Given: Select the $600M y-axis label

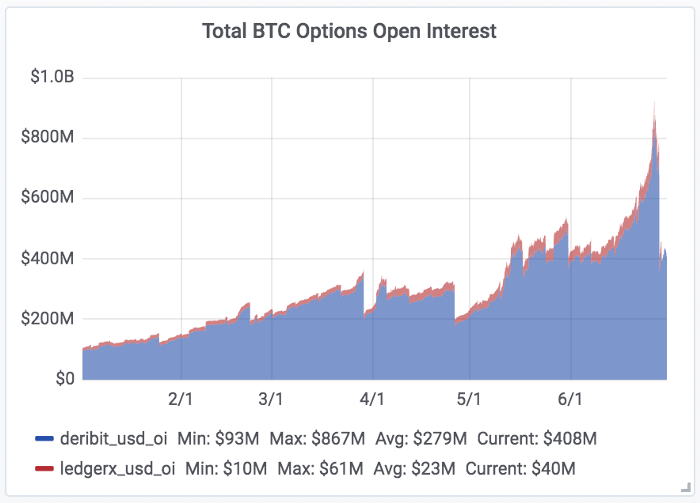Looking at the screenshot, I should 47,198.
